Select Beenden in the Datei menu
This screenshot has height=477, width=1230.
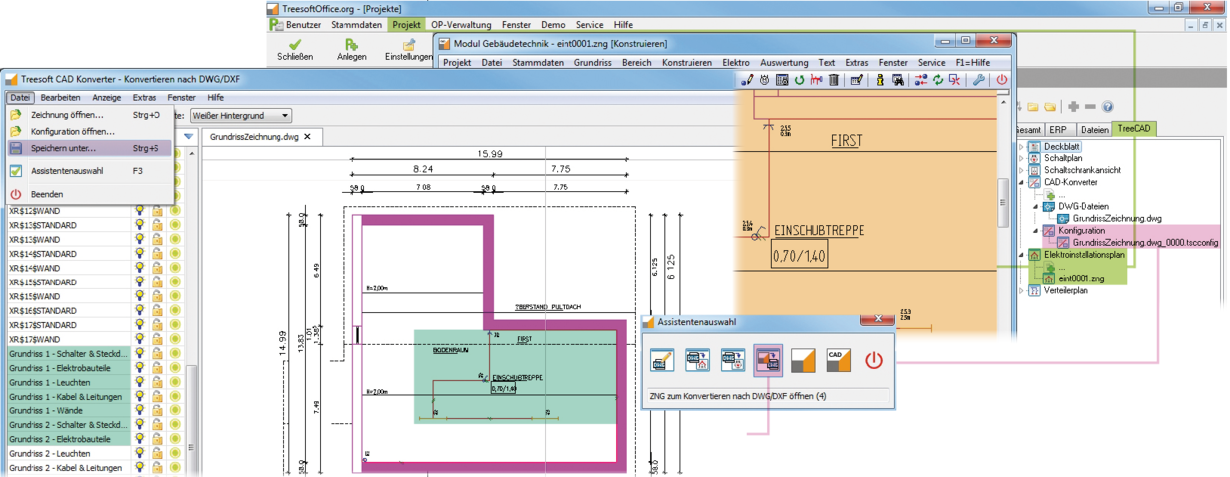90,194
